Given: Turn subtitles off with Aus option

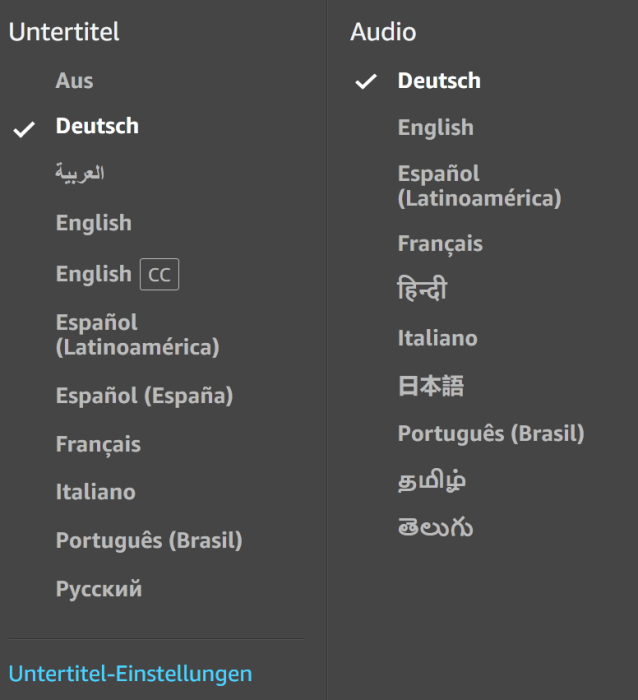Looking at the screenshot, I should click(x=74, y=81).
